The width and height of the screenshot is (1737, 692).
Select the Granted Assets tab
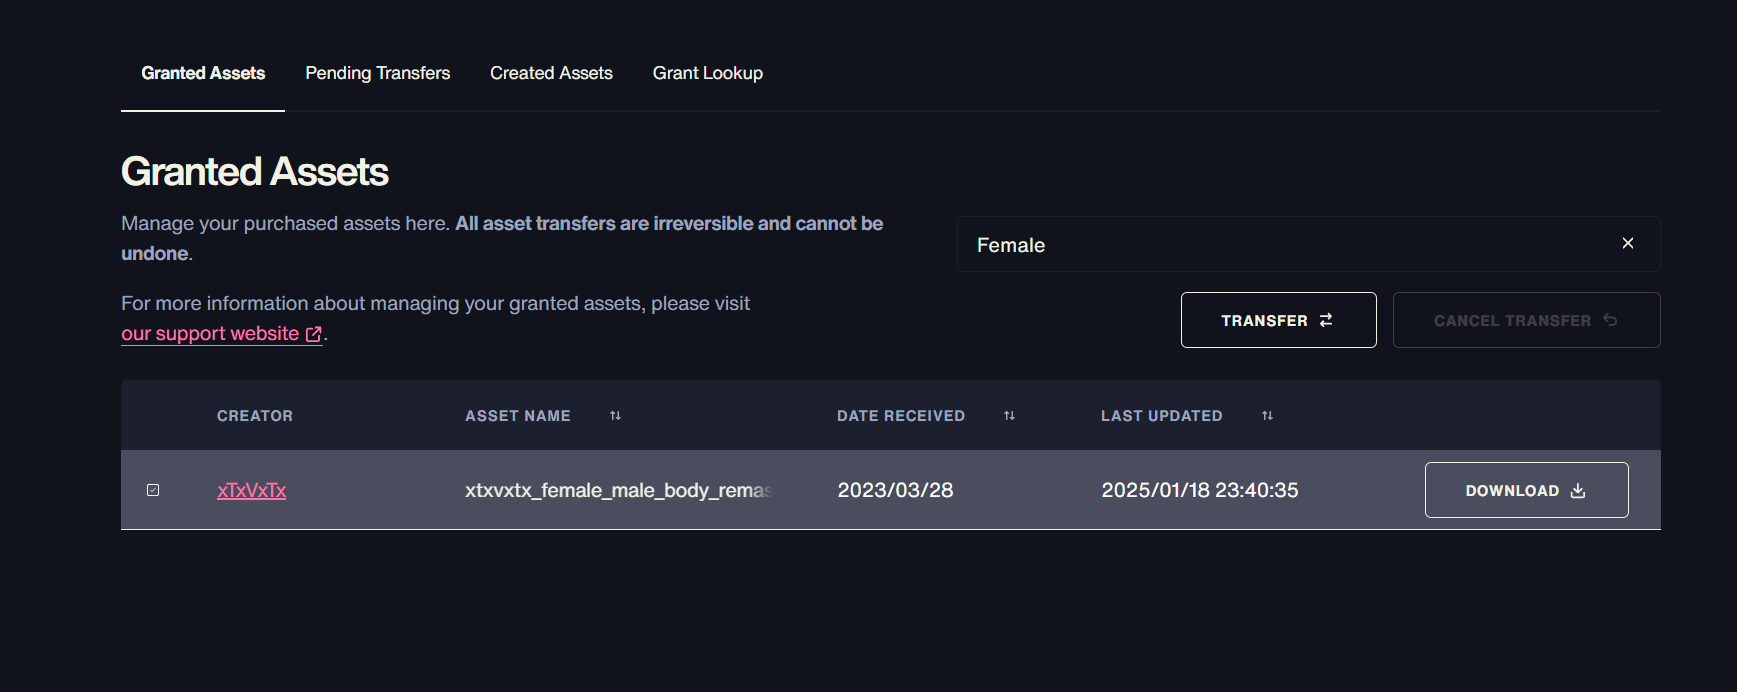point(203,73)
